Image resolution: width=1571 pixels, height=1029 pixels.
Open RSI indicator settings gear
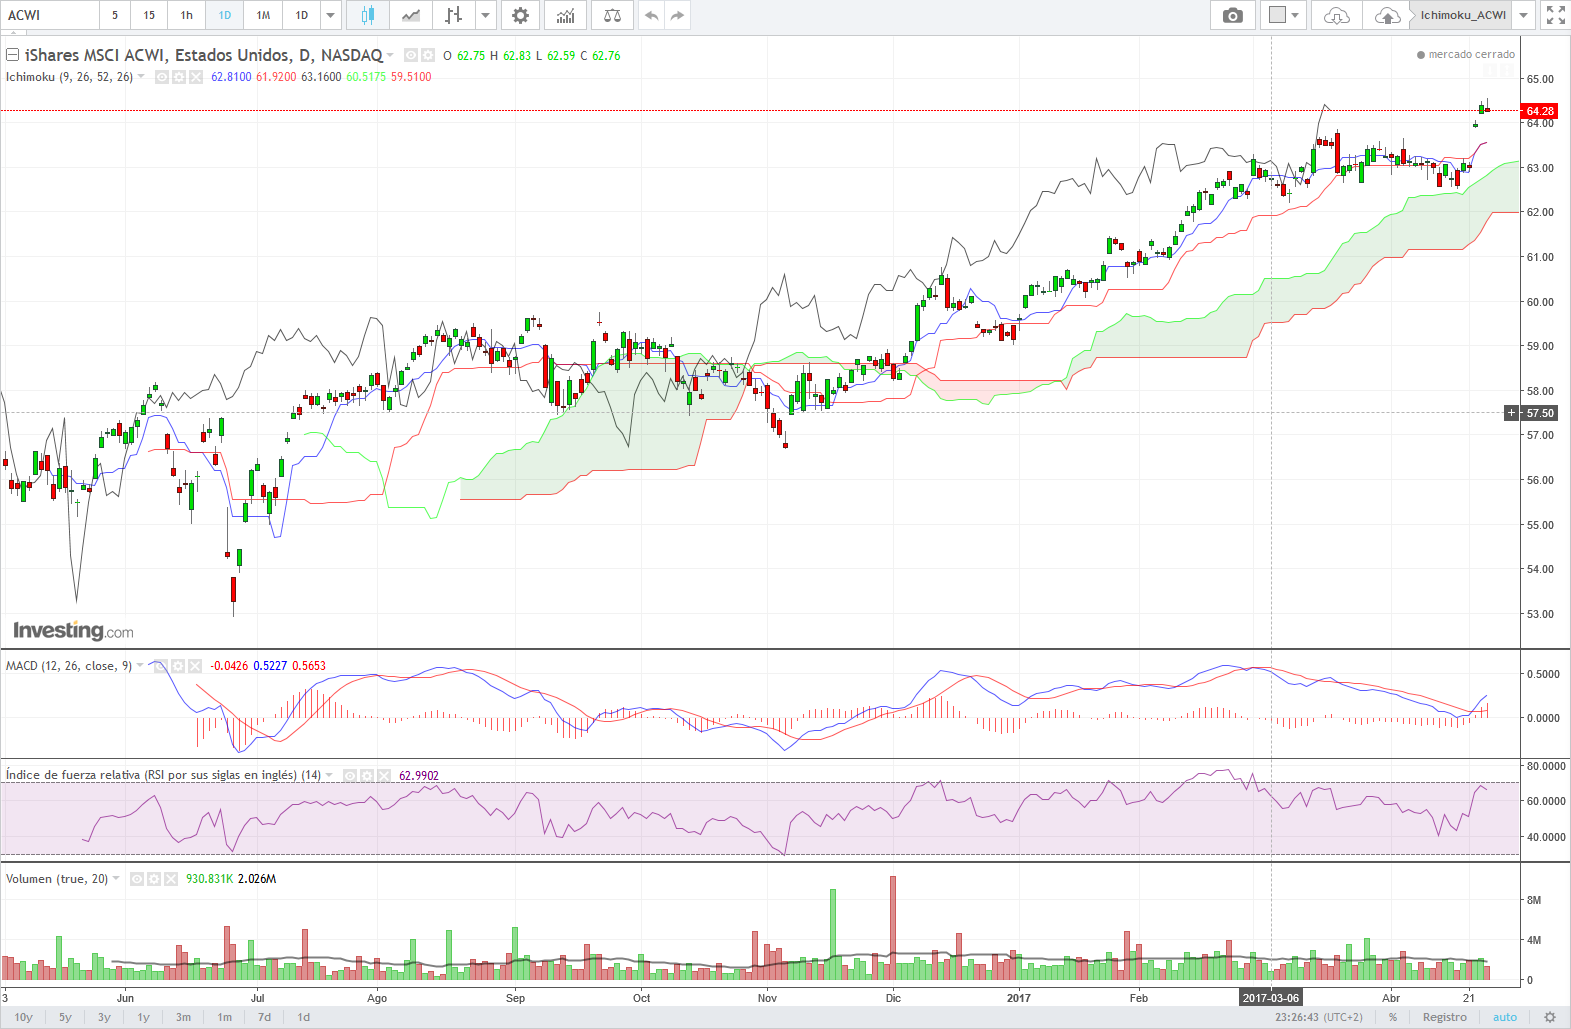[367, 776]
